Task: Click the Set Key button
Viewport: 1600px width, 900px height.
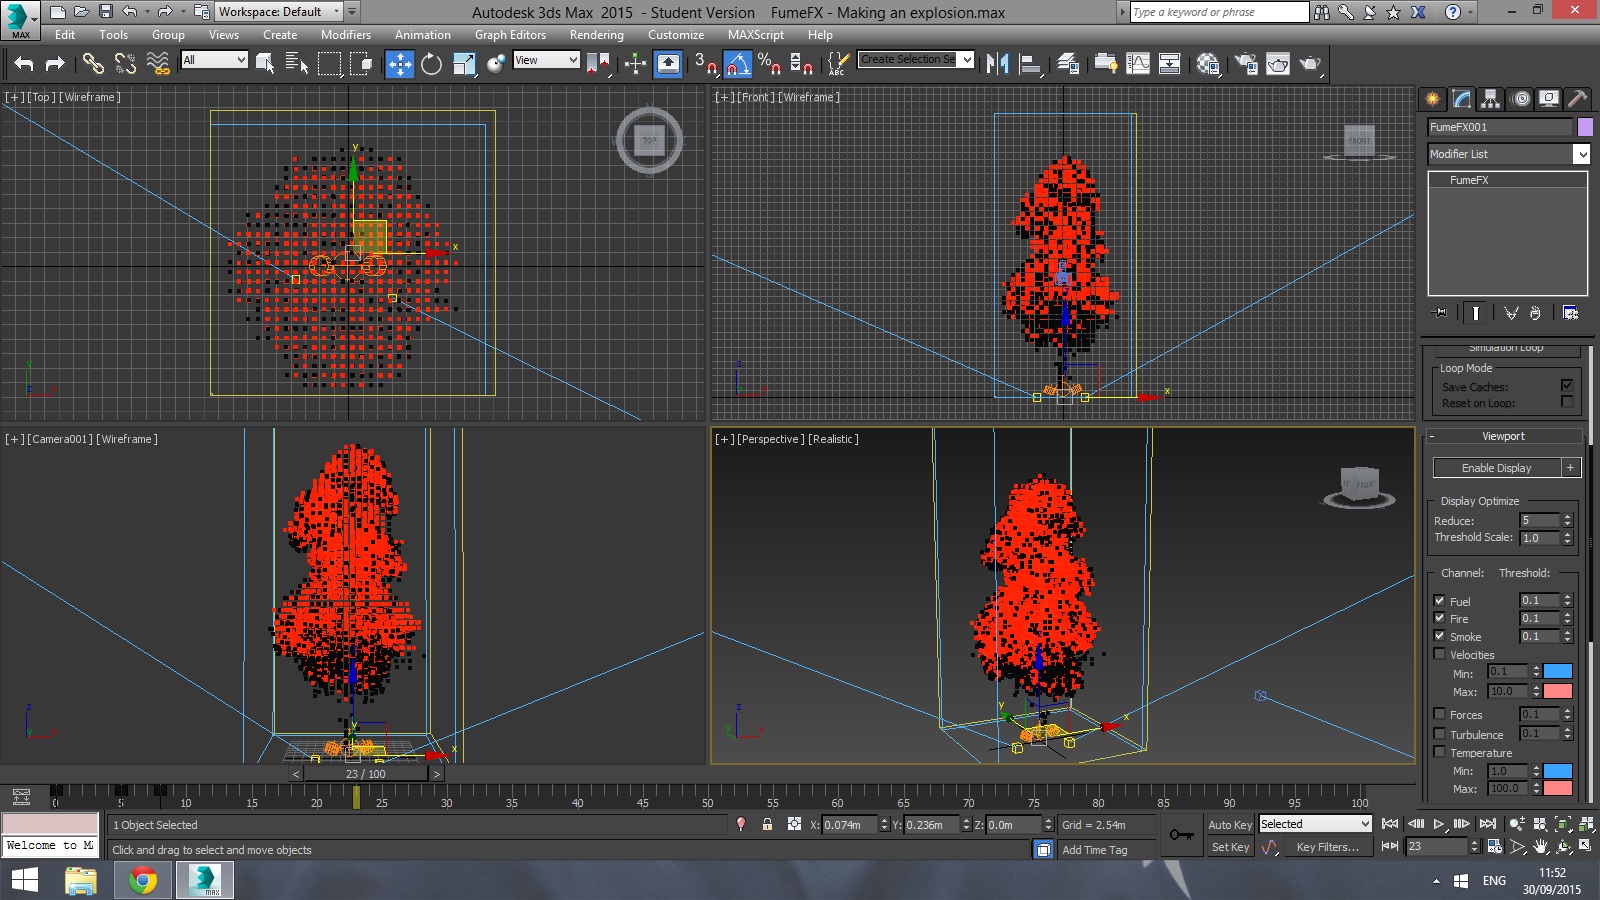Action: point(1230,847)
